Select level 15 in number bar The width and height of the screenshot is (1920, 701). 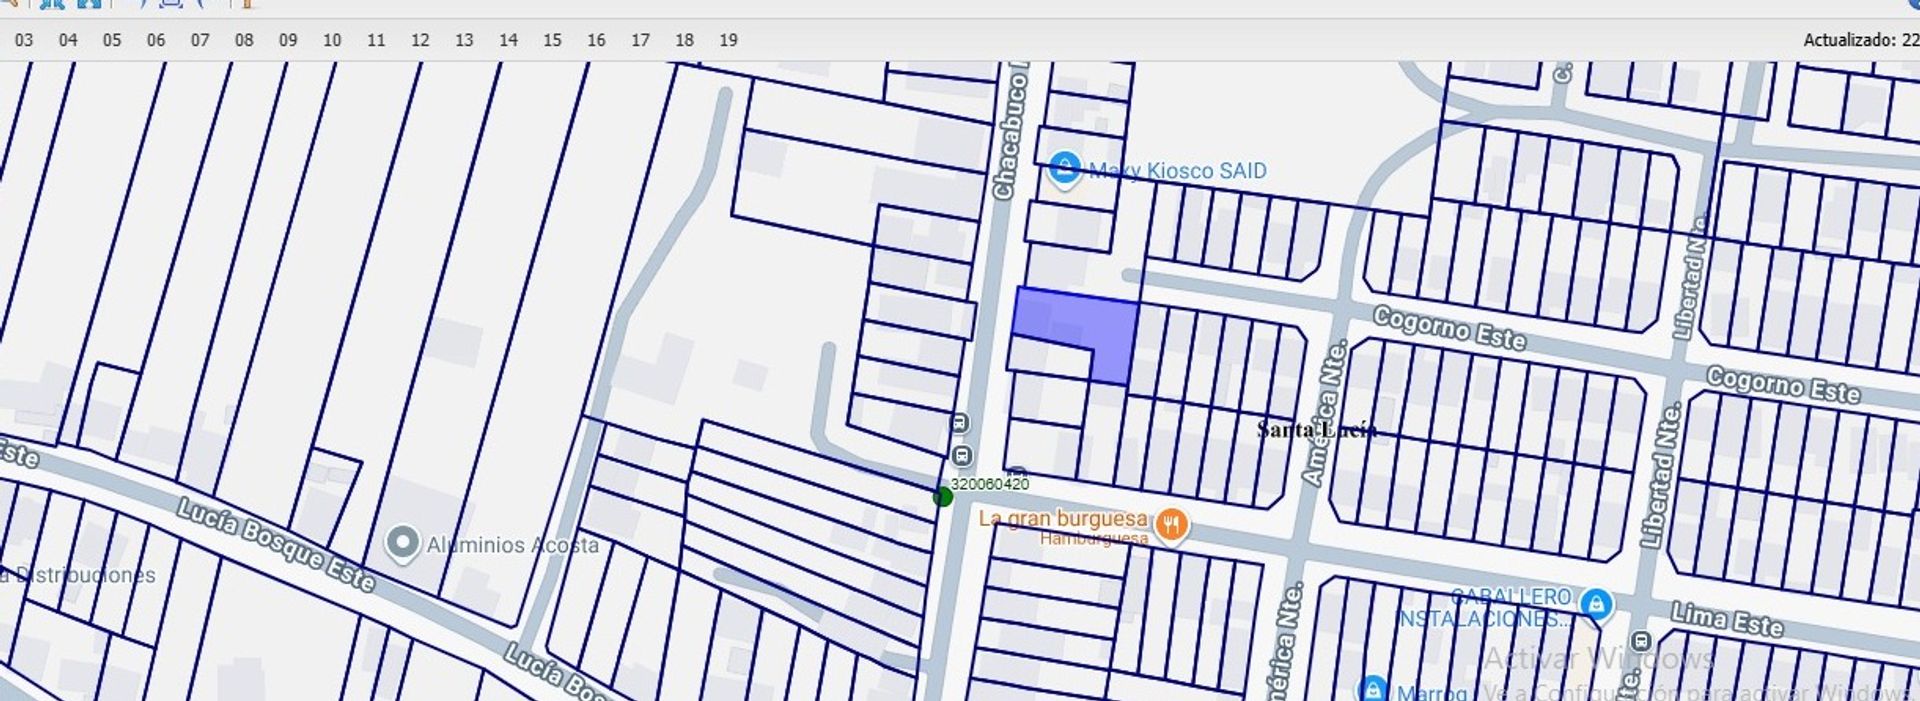click(x=551, y=40)
